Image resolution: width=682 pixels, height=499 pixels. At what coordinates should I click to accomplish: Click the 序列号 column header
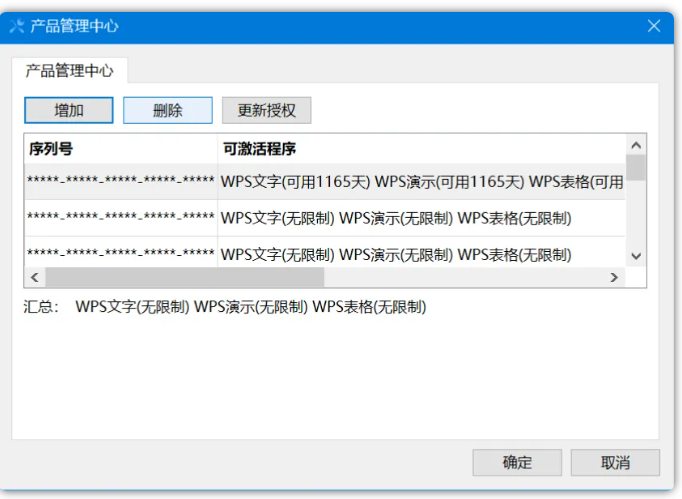(120, 149)
